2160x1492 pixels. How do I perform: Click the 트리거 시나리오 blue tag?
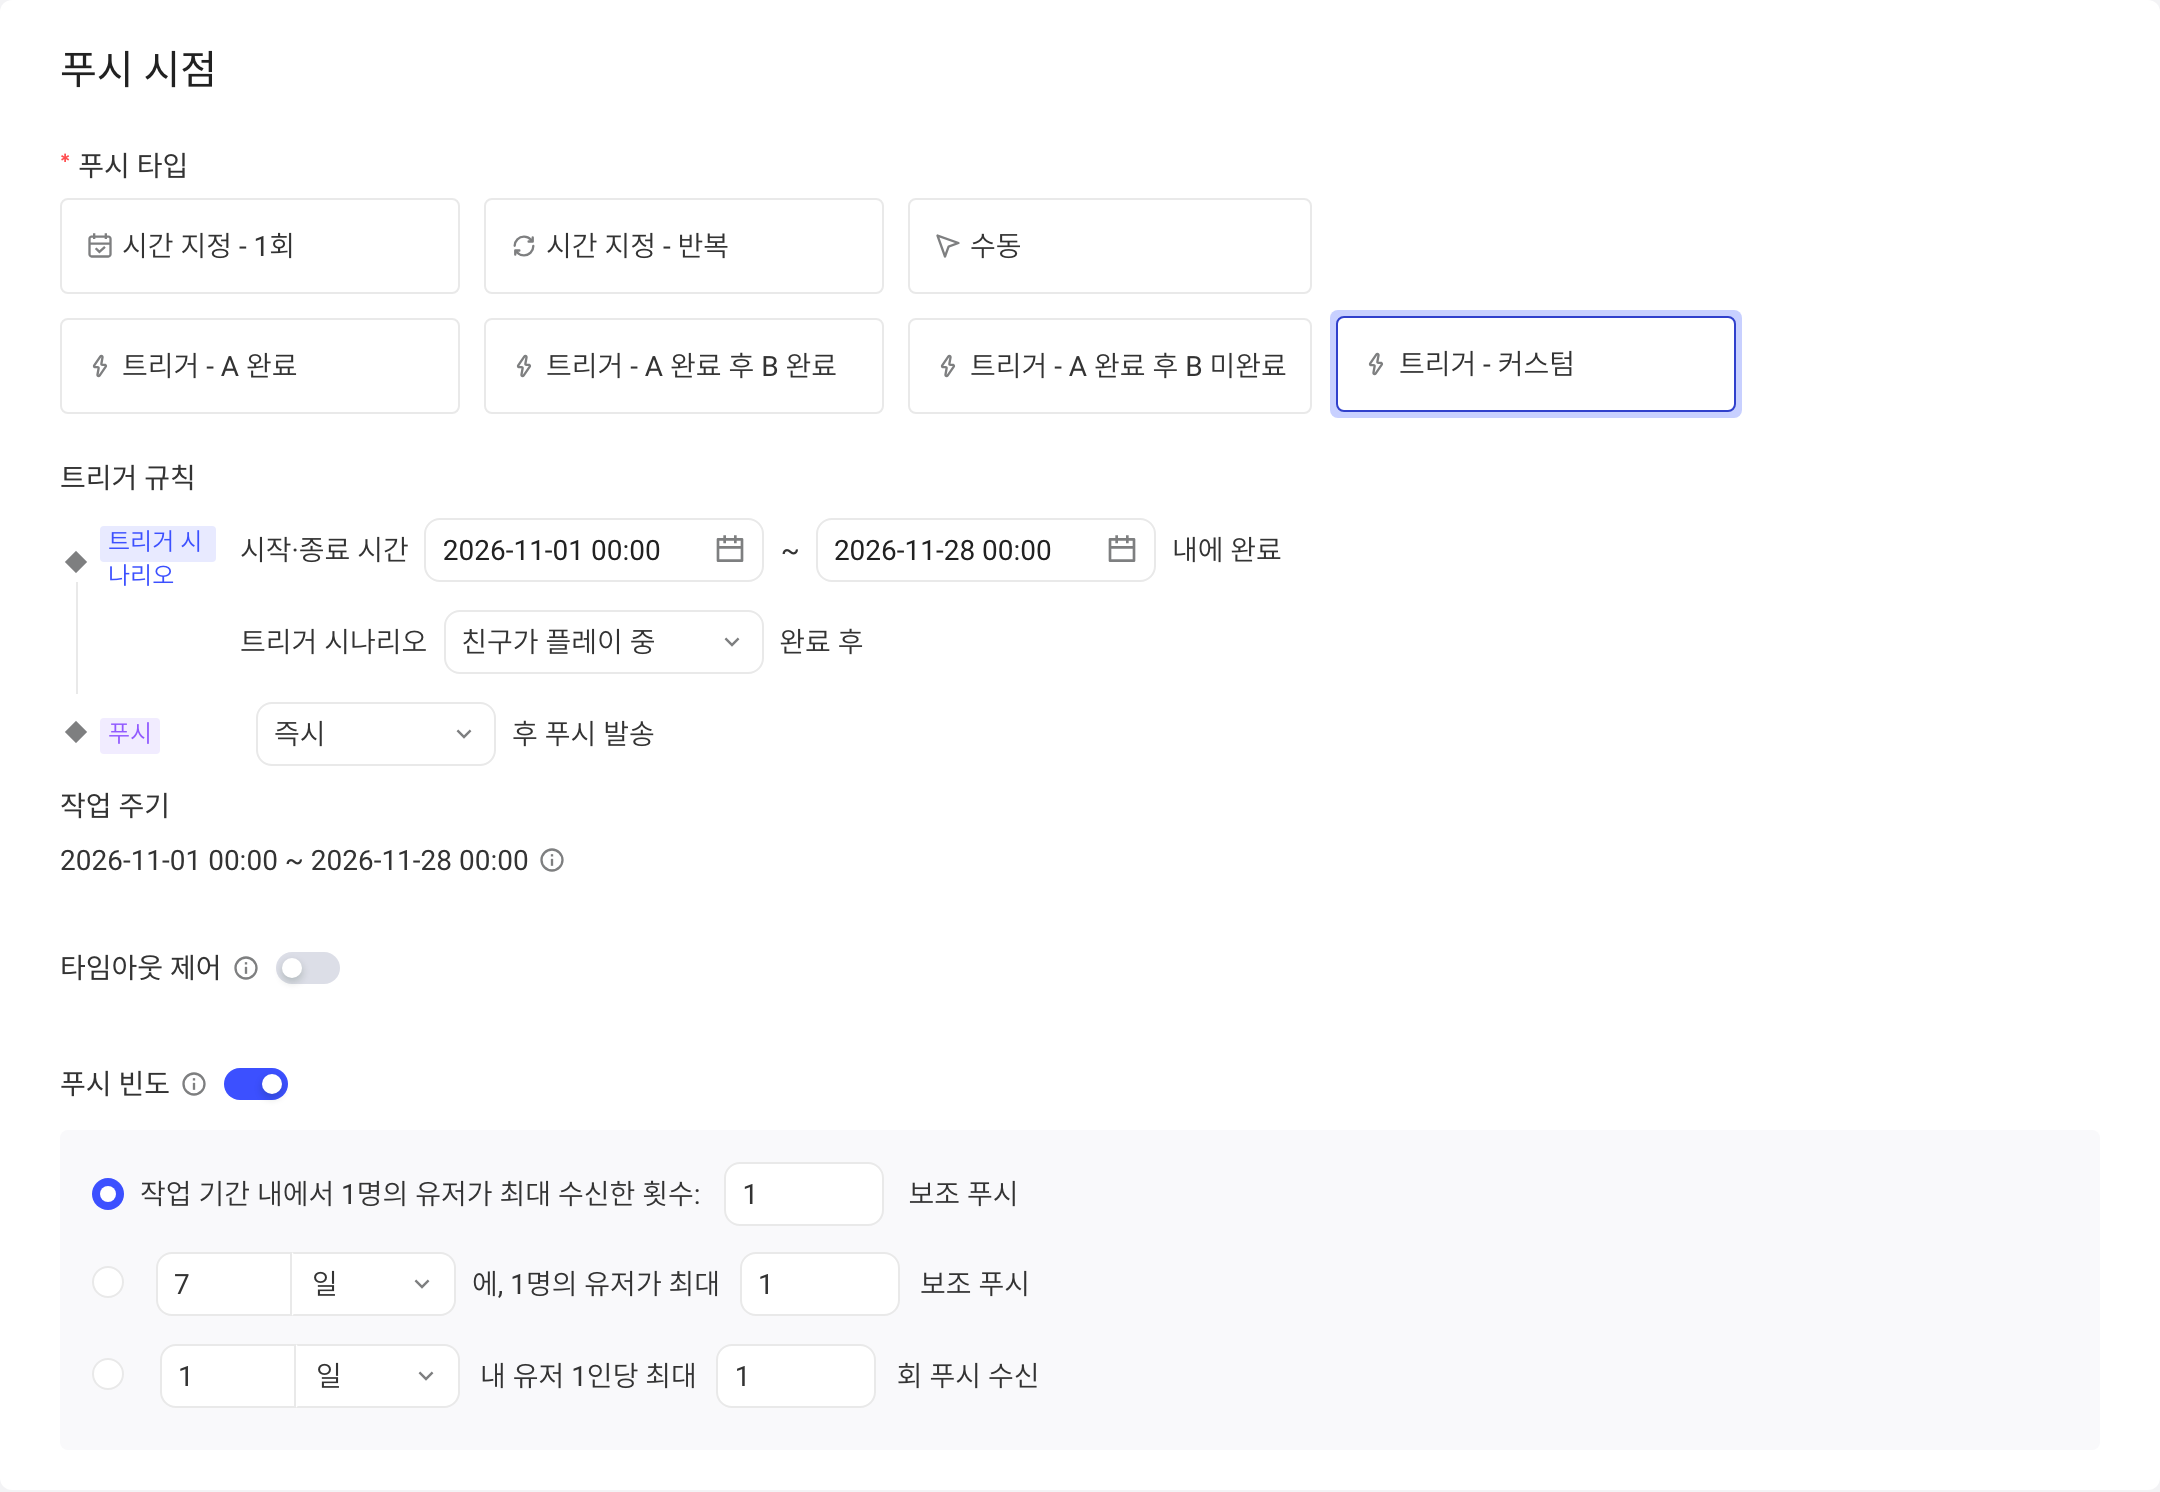pos(157,557)
